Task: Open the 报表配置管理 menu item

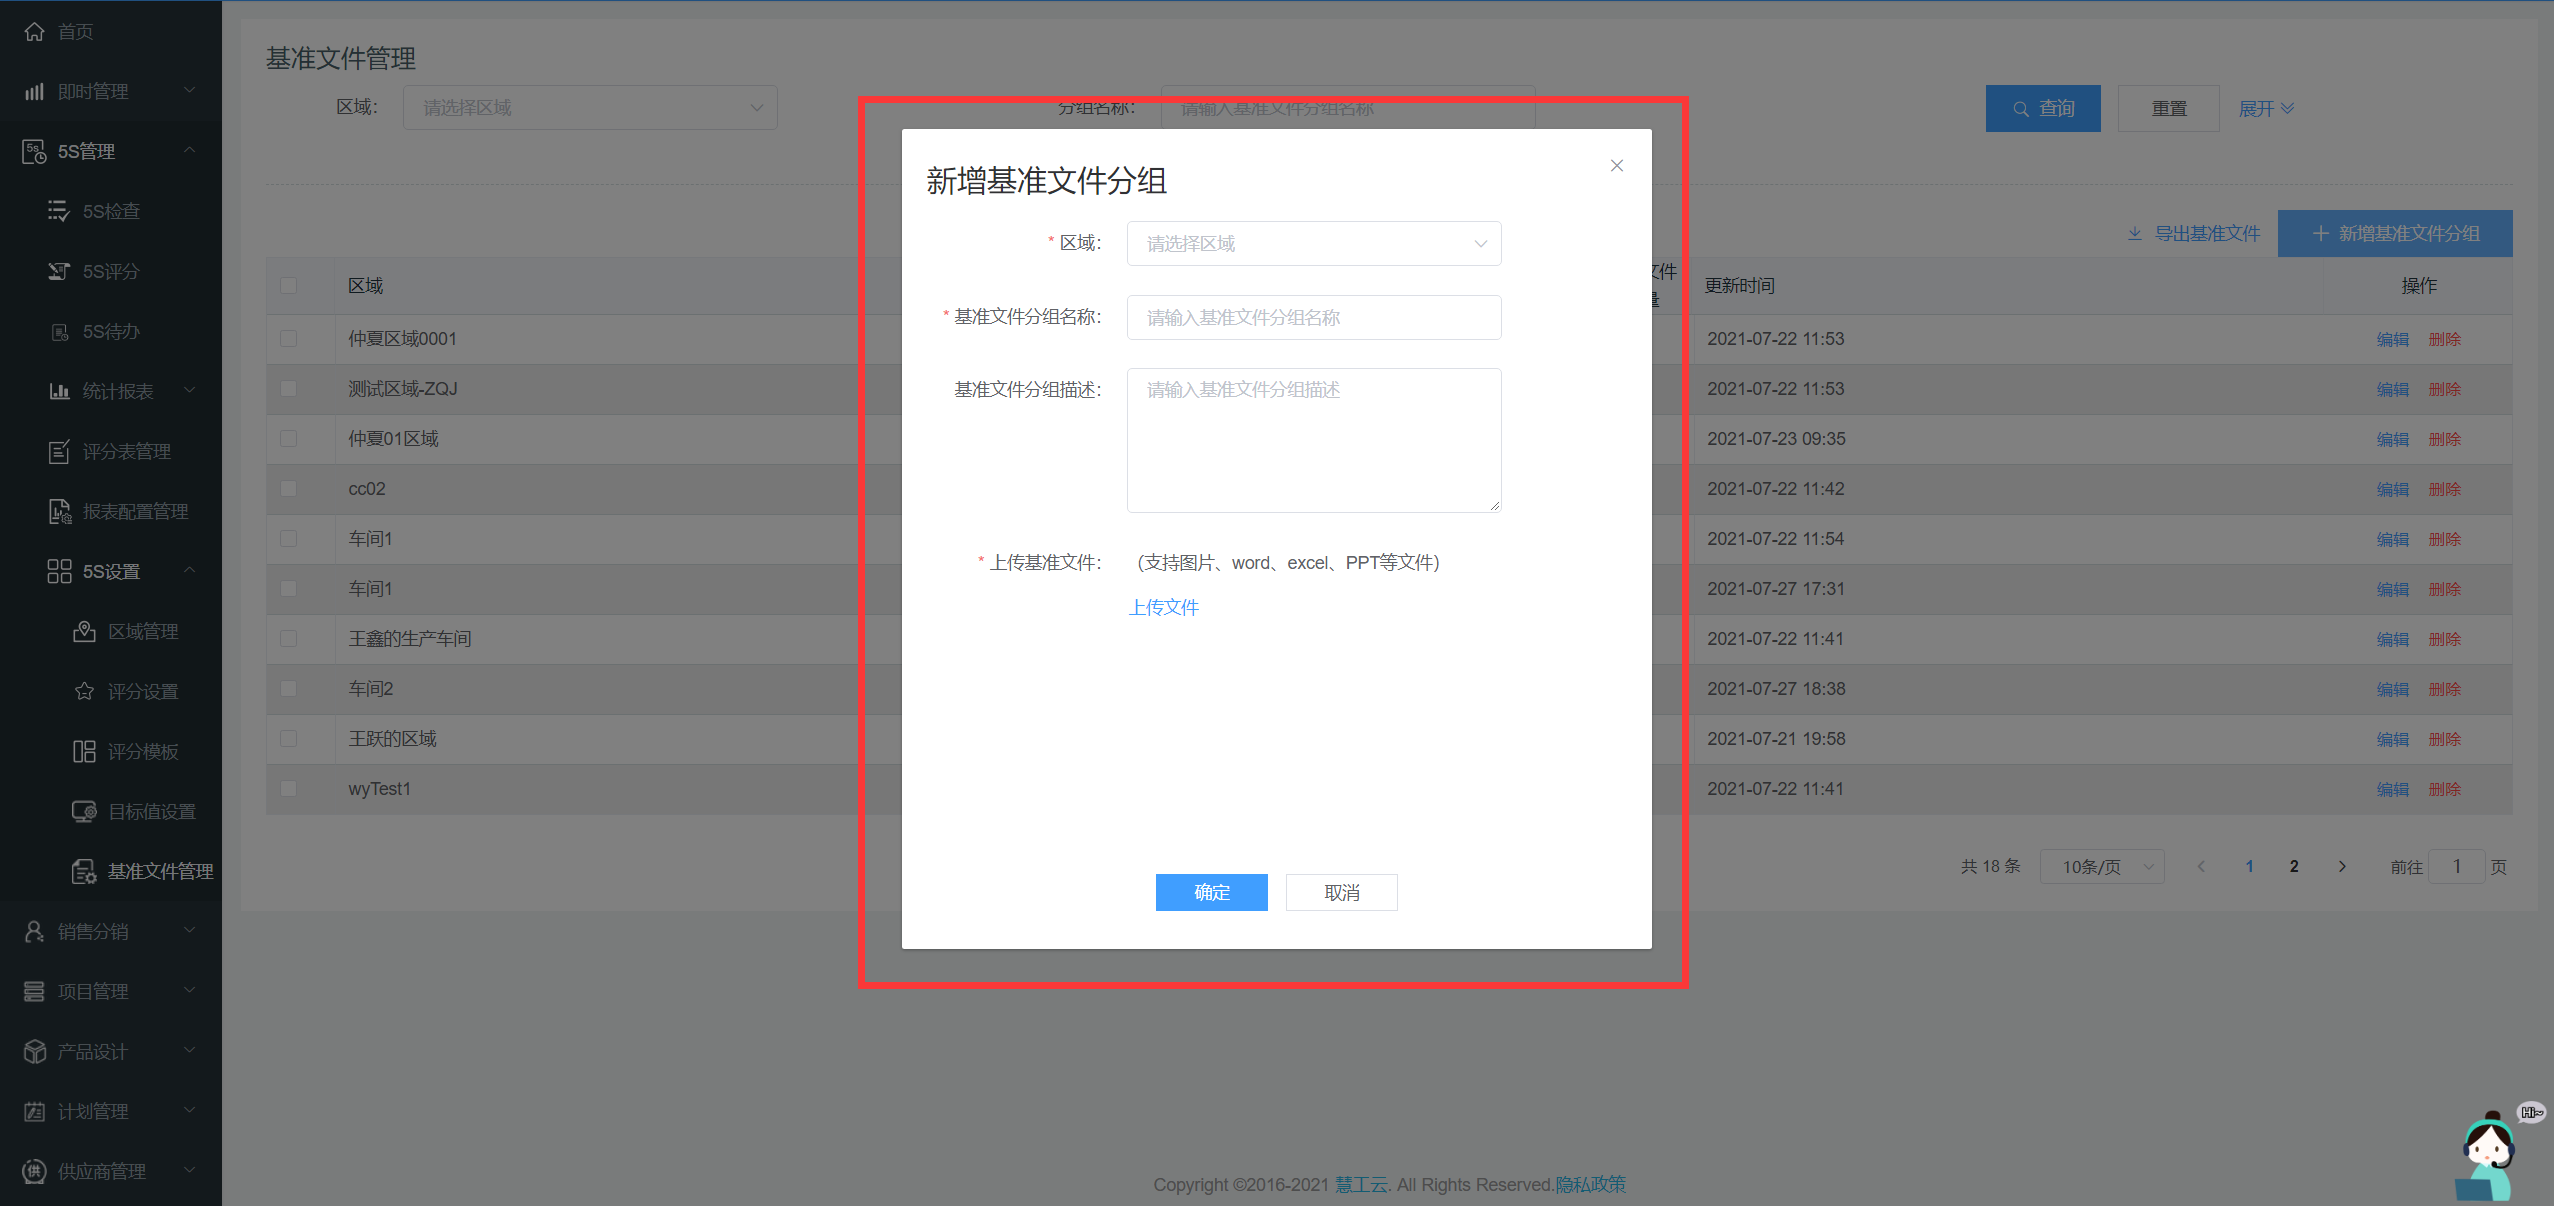Action: pyautogui.click(x=135, y=511)
